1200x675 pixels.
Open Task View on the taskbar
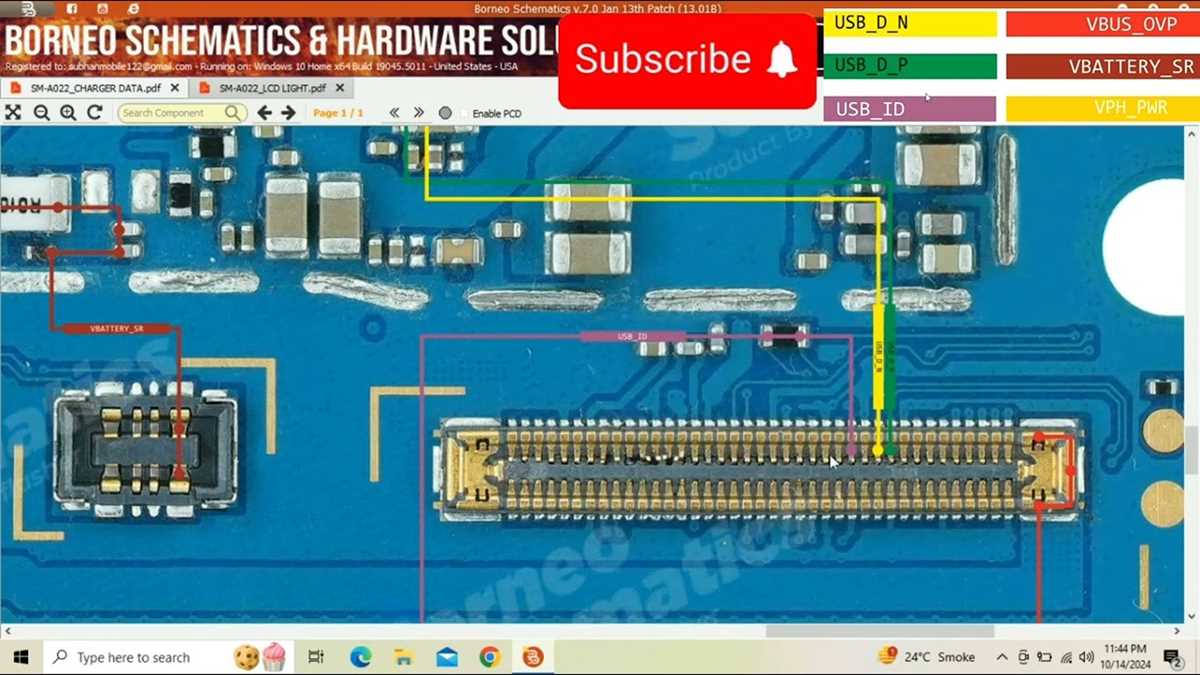click(x=316, y=657)
